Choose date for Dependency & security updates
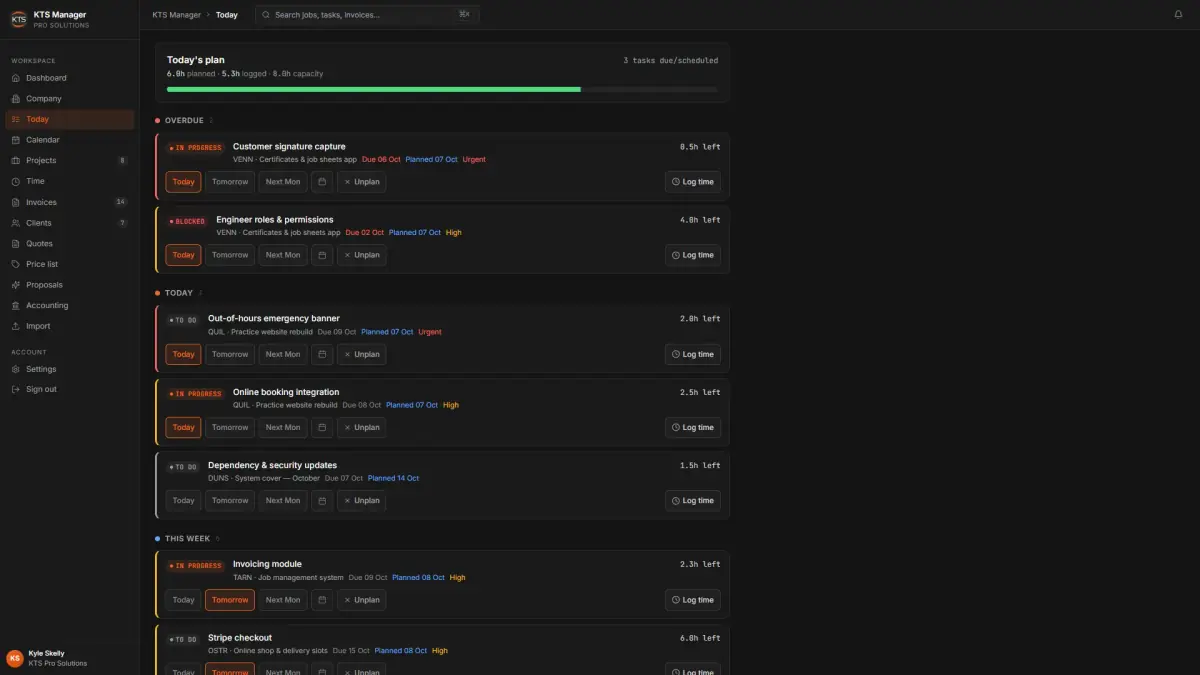1200x675 pixels. click(x=322, y=500)
